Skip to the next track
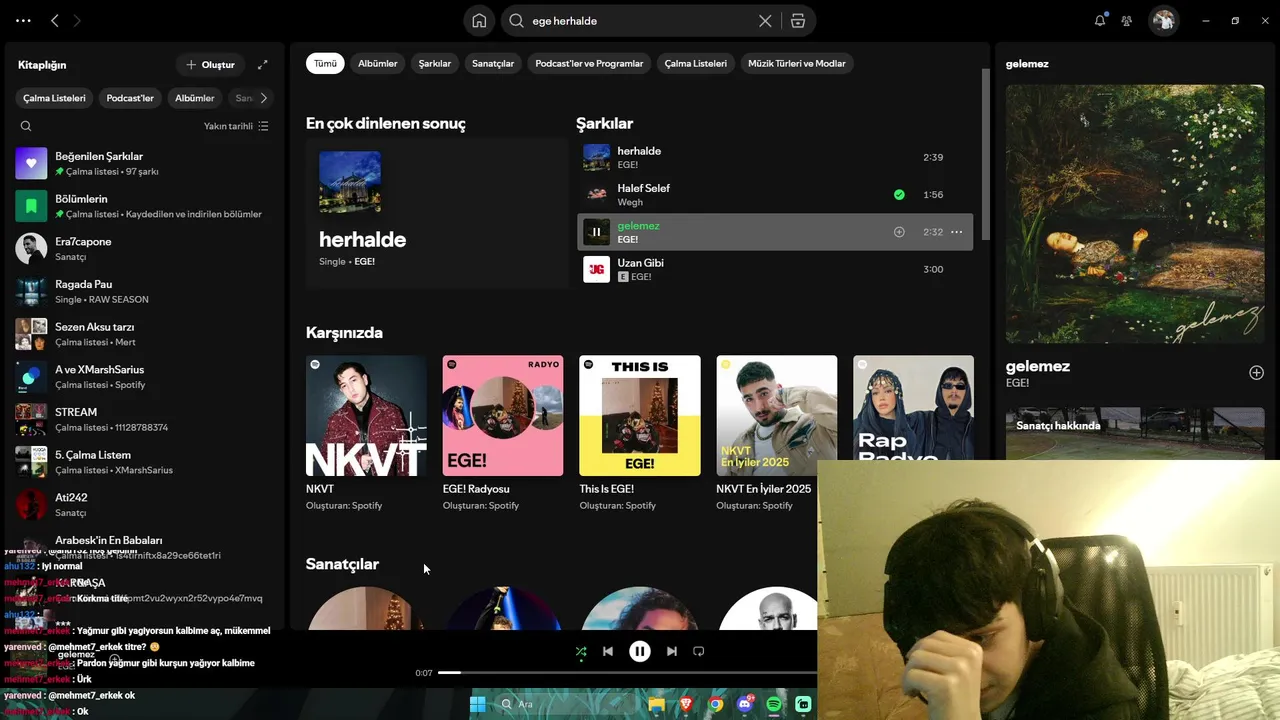1280x720 pixels. coord(672,651)
